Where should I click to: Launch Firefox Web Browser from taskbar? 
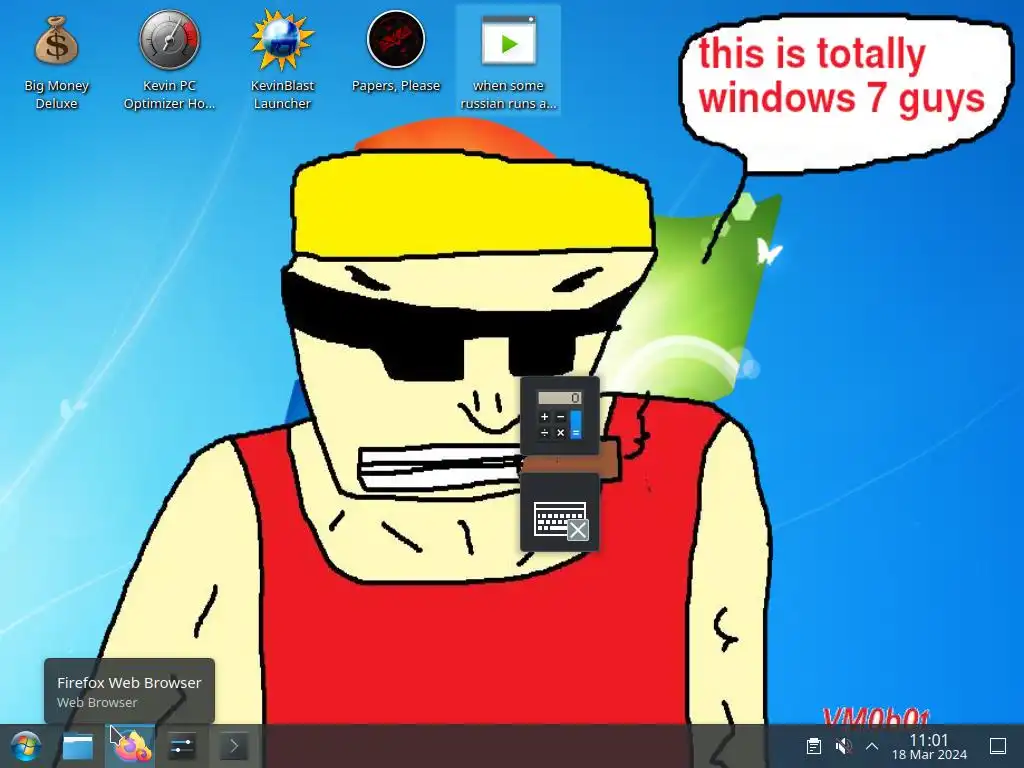(131, 746)
